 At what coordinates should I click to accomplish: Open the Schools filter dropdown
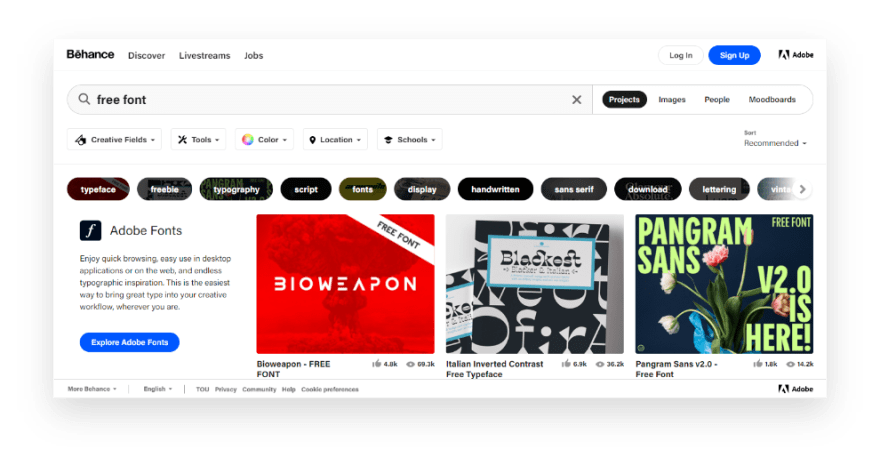[x=410, y=139]
